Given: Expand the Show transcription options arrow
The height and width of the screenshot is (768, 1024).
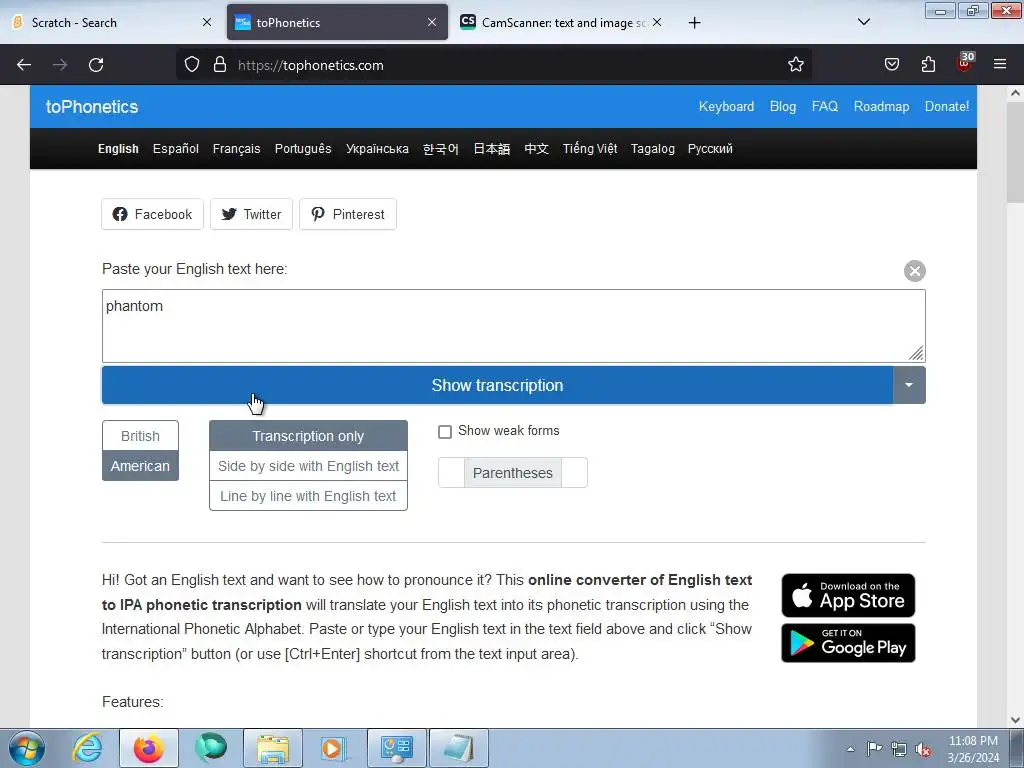Looking at the screenshot, I should (x=909, y=385).
